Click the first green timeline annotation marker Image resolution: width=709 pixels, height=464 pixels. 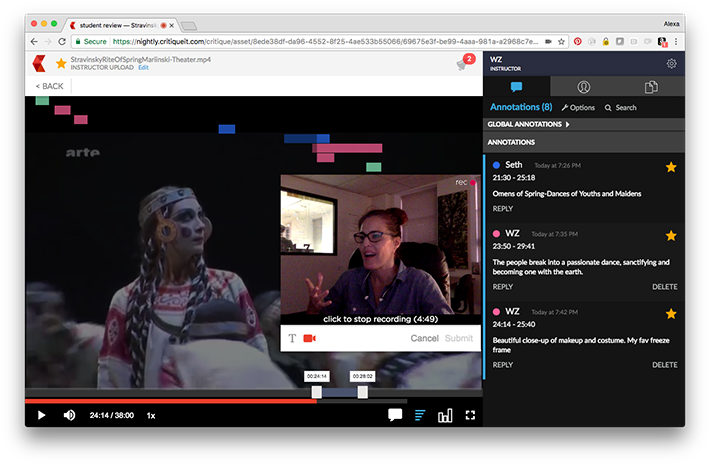42,101
